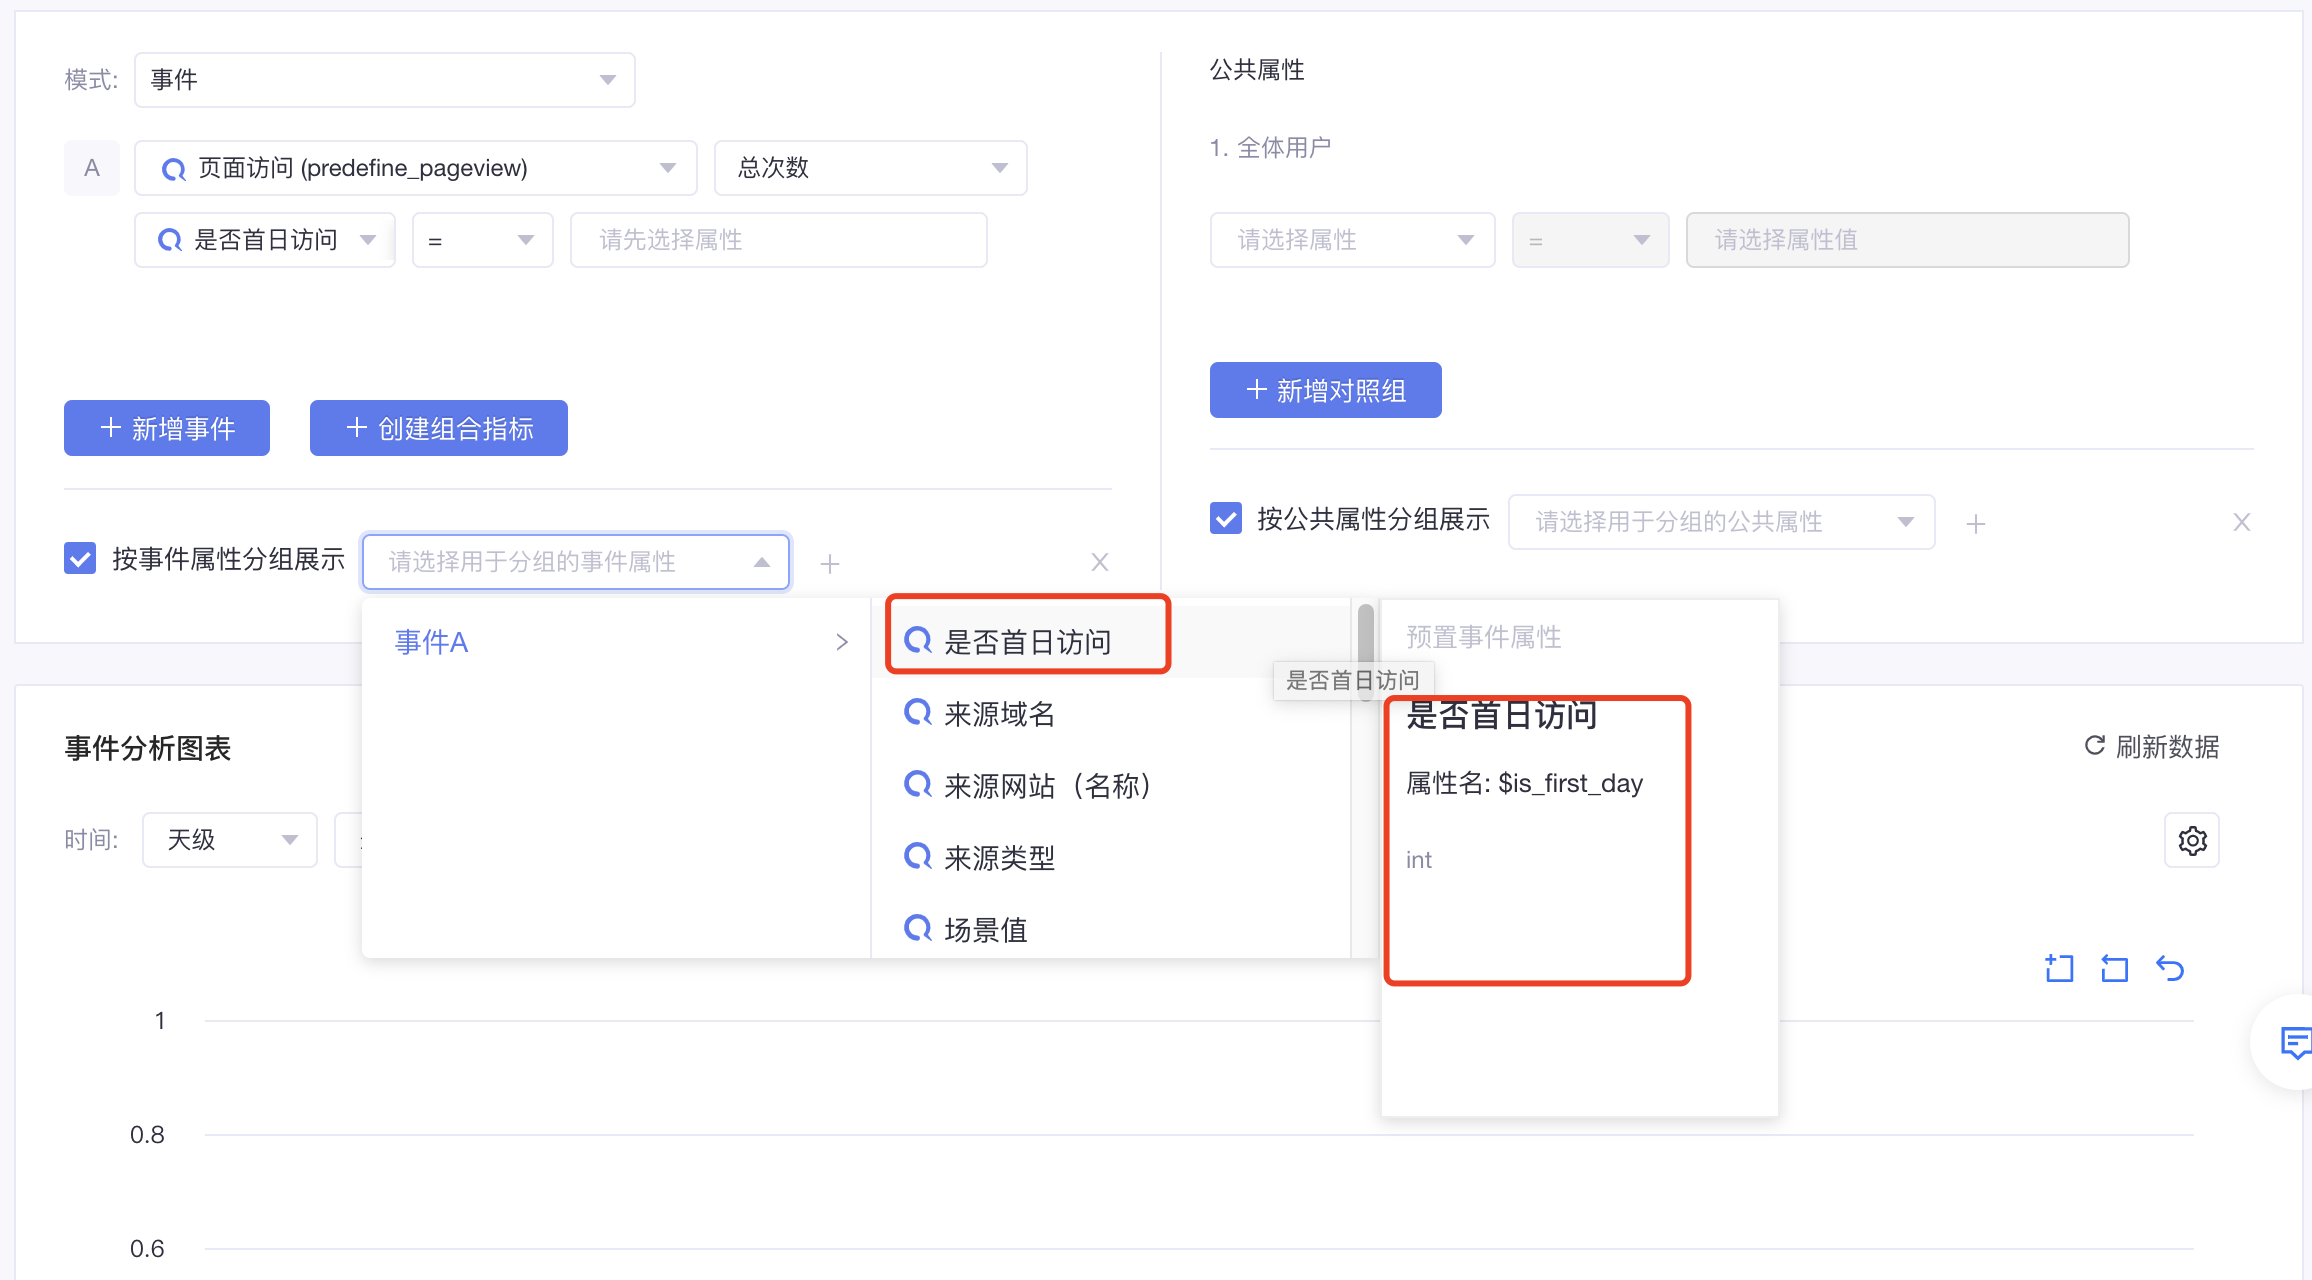Click the 请选择属性值 input field
This screenshot has width=2312, height=1280.
pyautogui.click(x=1907, y=240)
